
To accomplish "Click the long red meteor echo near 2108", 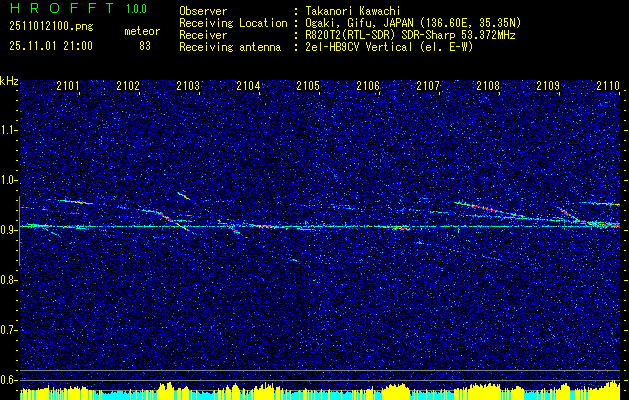I will (x=489, y=209).
